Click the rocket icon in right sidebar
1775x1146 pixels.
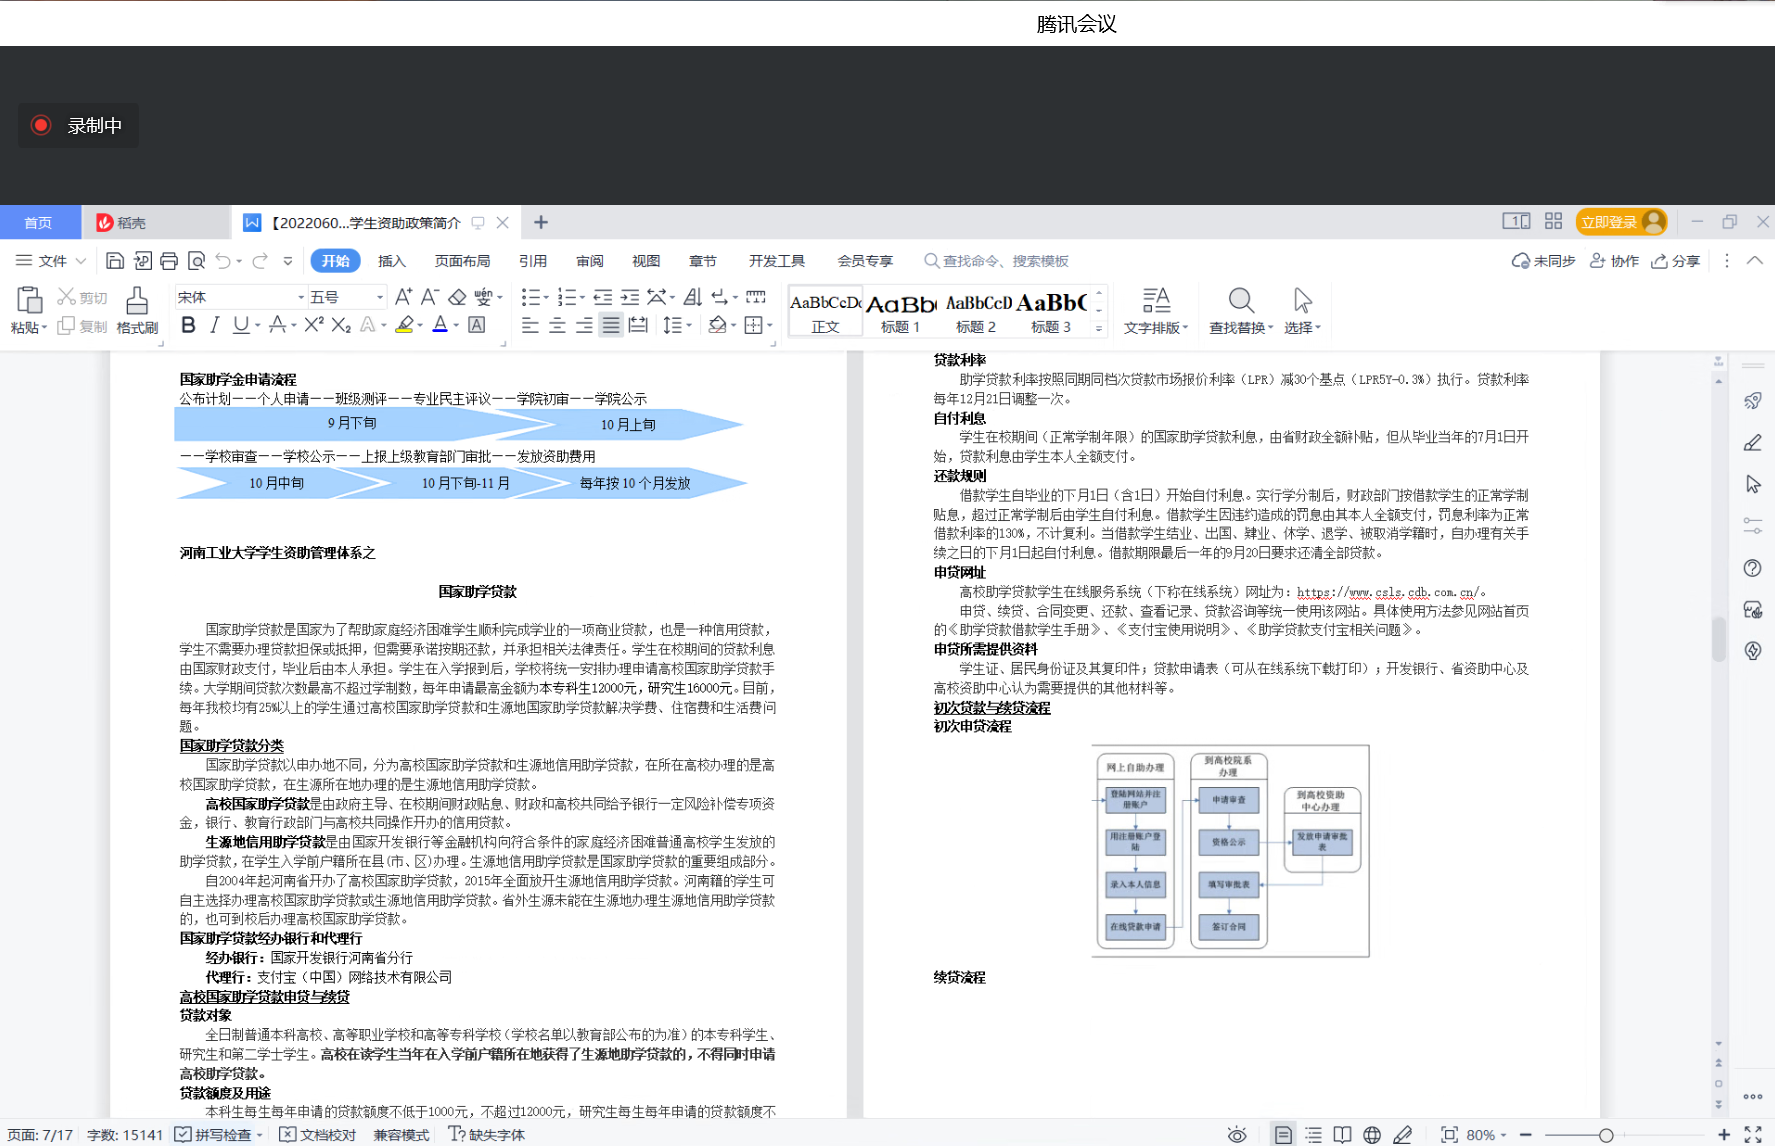tap(1753, 401)
